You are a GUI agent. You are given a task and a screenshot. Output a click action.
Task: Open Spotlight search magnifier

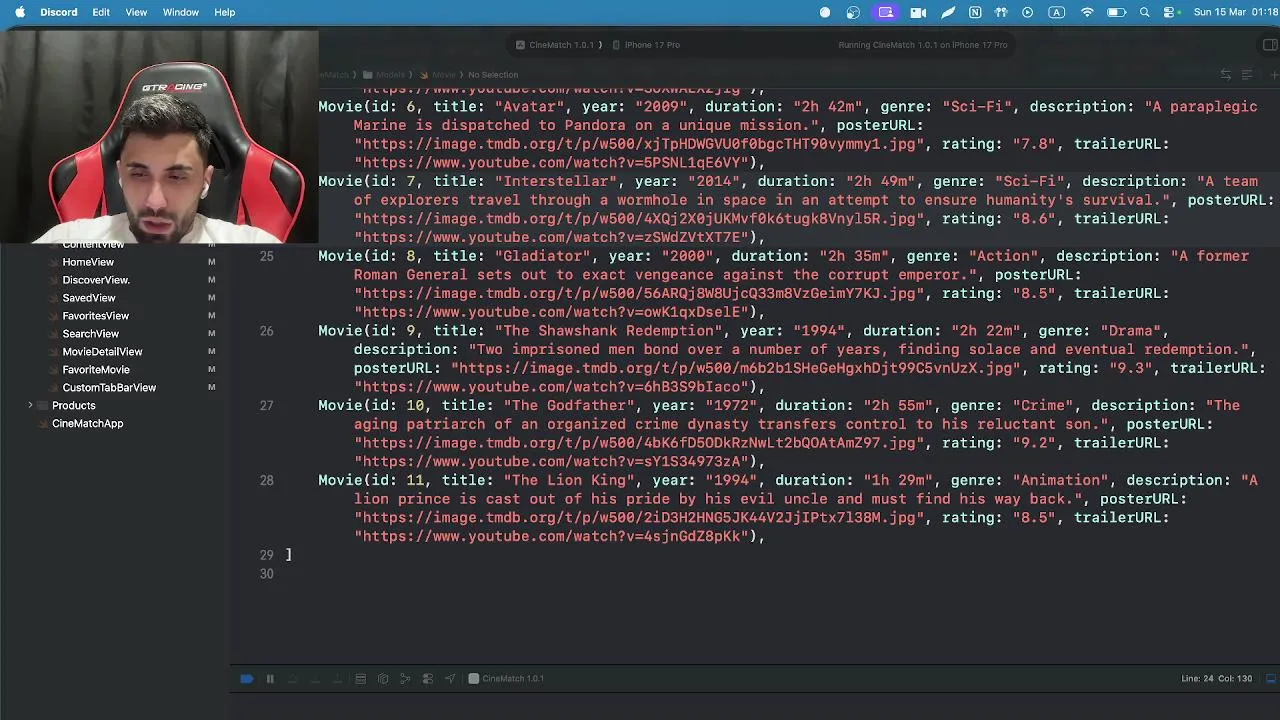[x=1145, y=12]
